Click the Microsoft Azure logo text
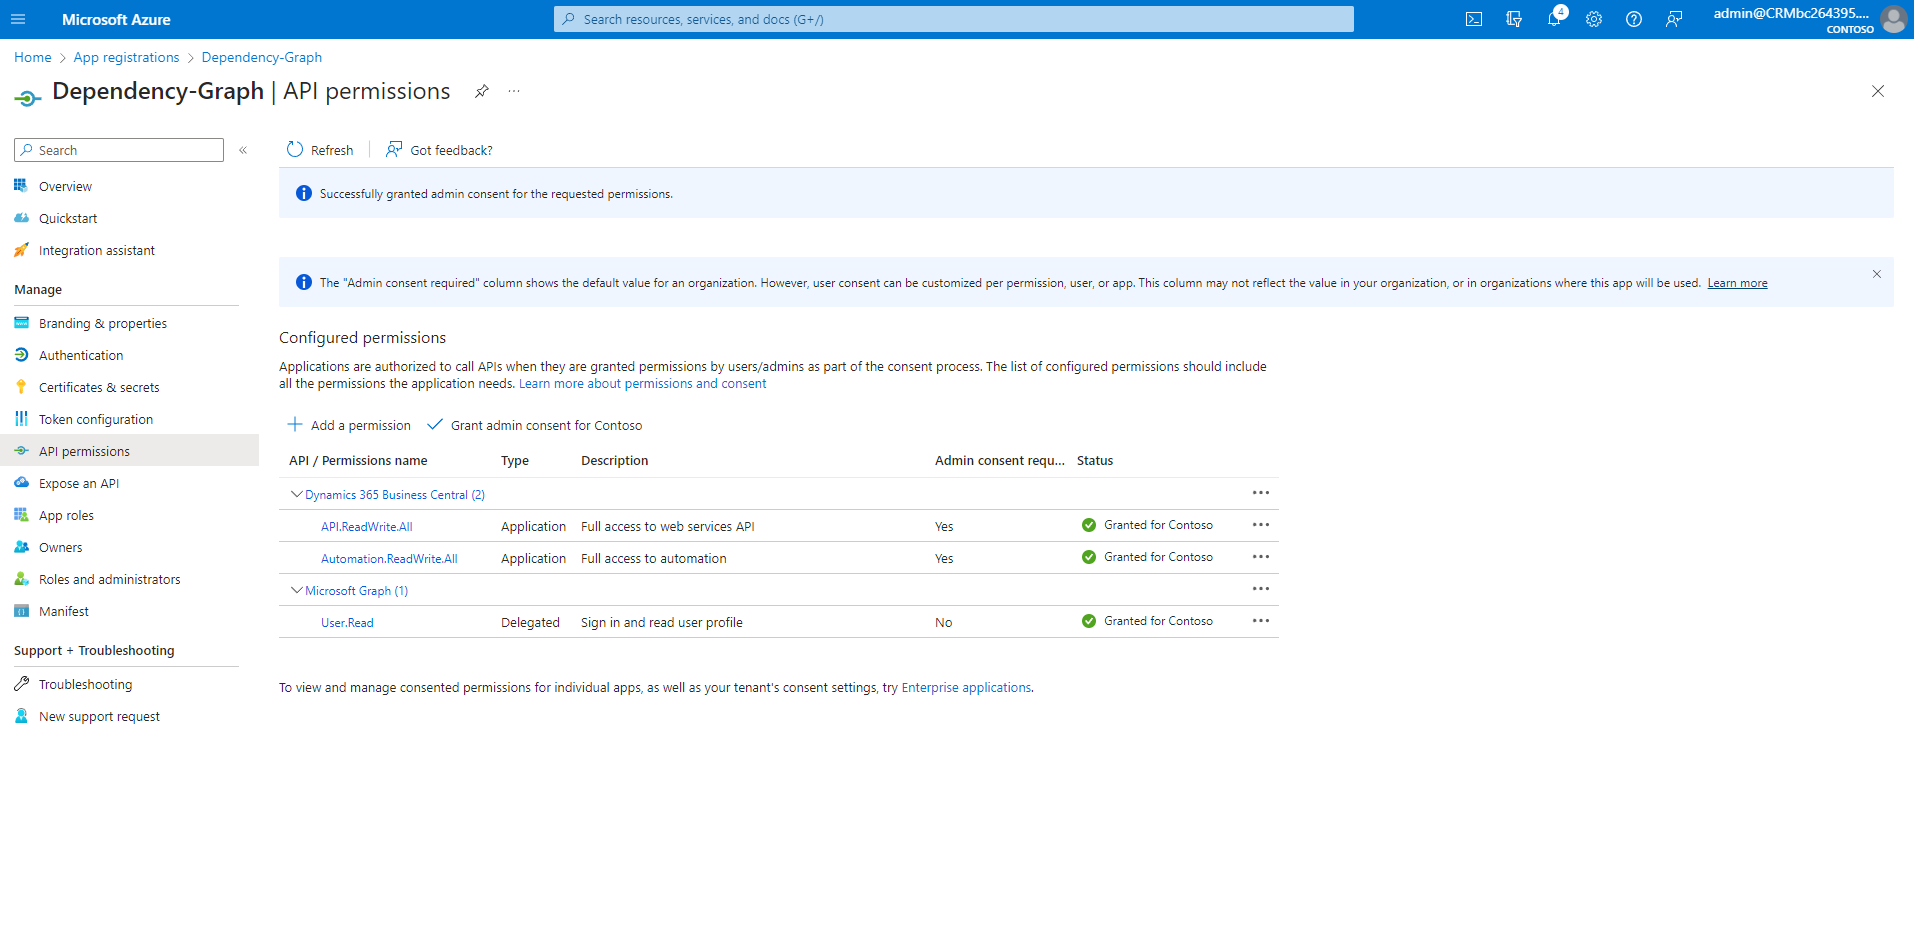1914x928 pixels. pyautogui.click(x=116, y=19)
